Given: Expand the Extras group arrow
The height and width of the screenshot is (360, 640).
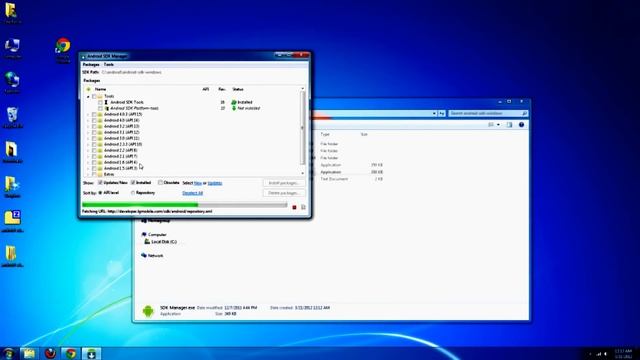Looking at the screenshot, I should [88, 174].
